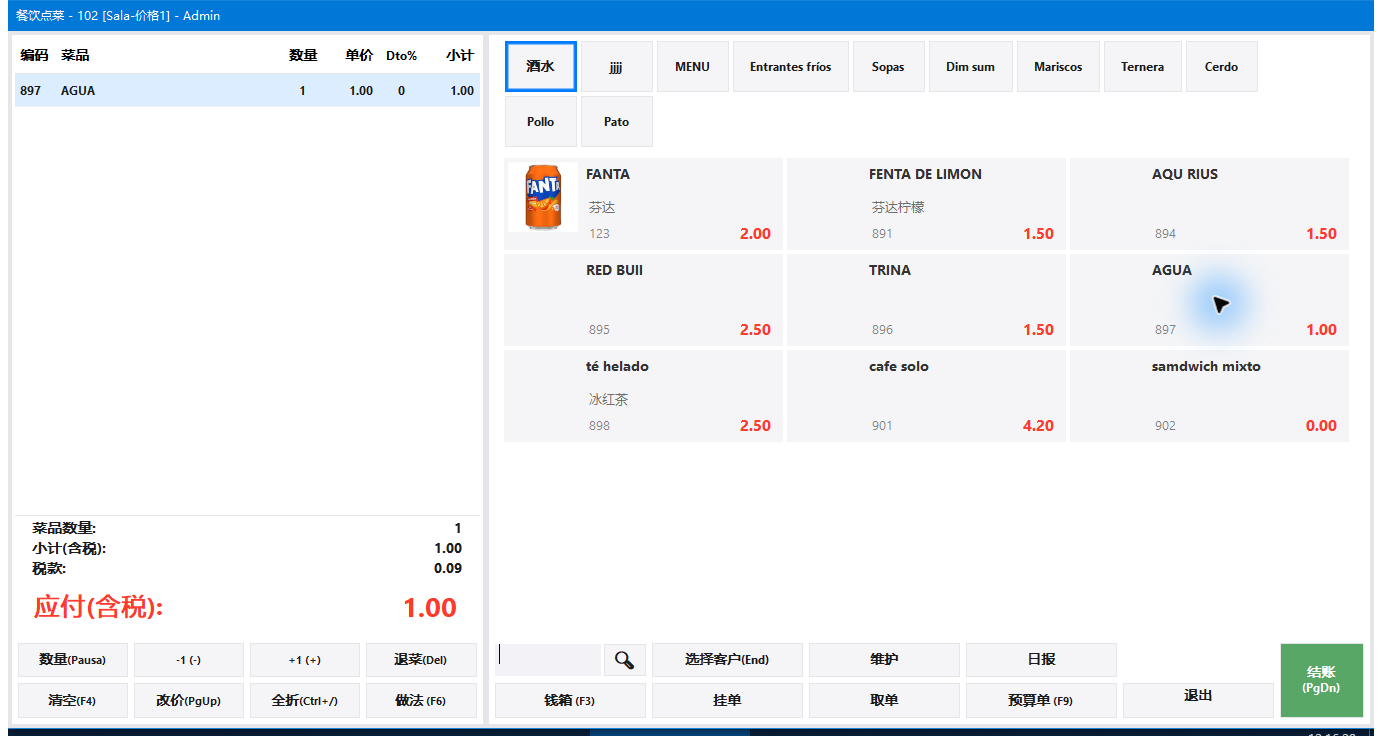This screenshot has height=736, width=1382.
Task: Select the Entrantes fríos category
Action: [791, 67]
